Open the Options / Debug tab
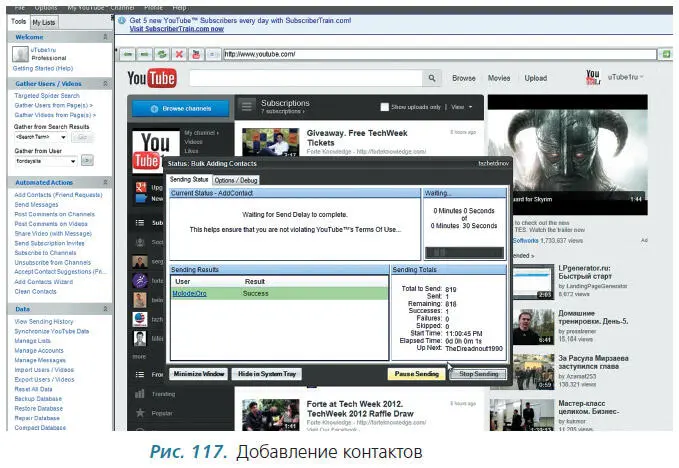The width and height of the screenshot is (679, 468). [236, 180]
